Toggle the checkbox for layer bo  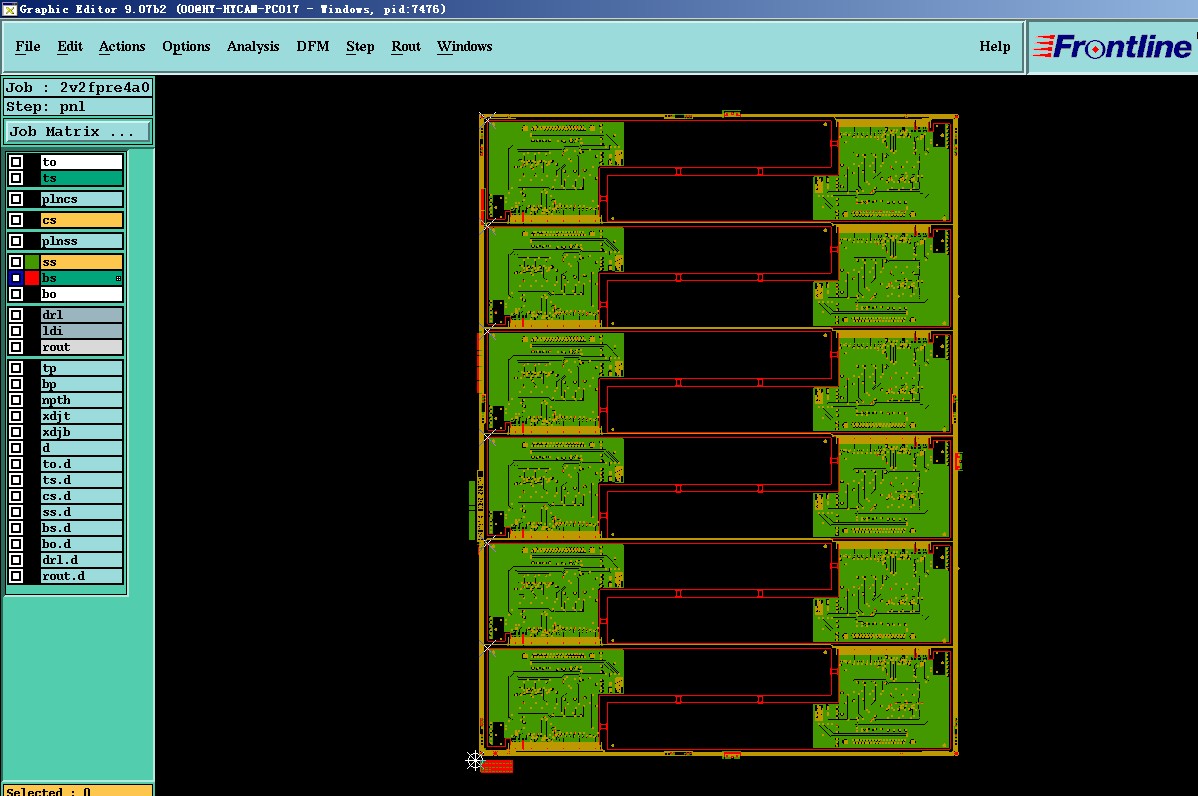coord(16,294)
